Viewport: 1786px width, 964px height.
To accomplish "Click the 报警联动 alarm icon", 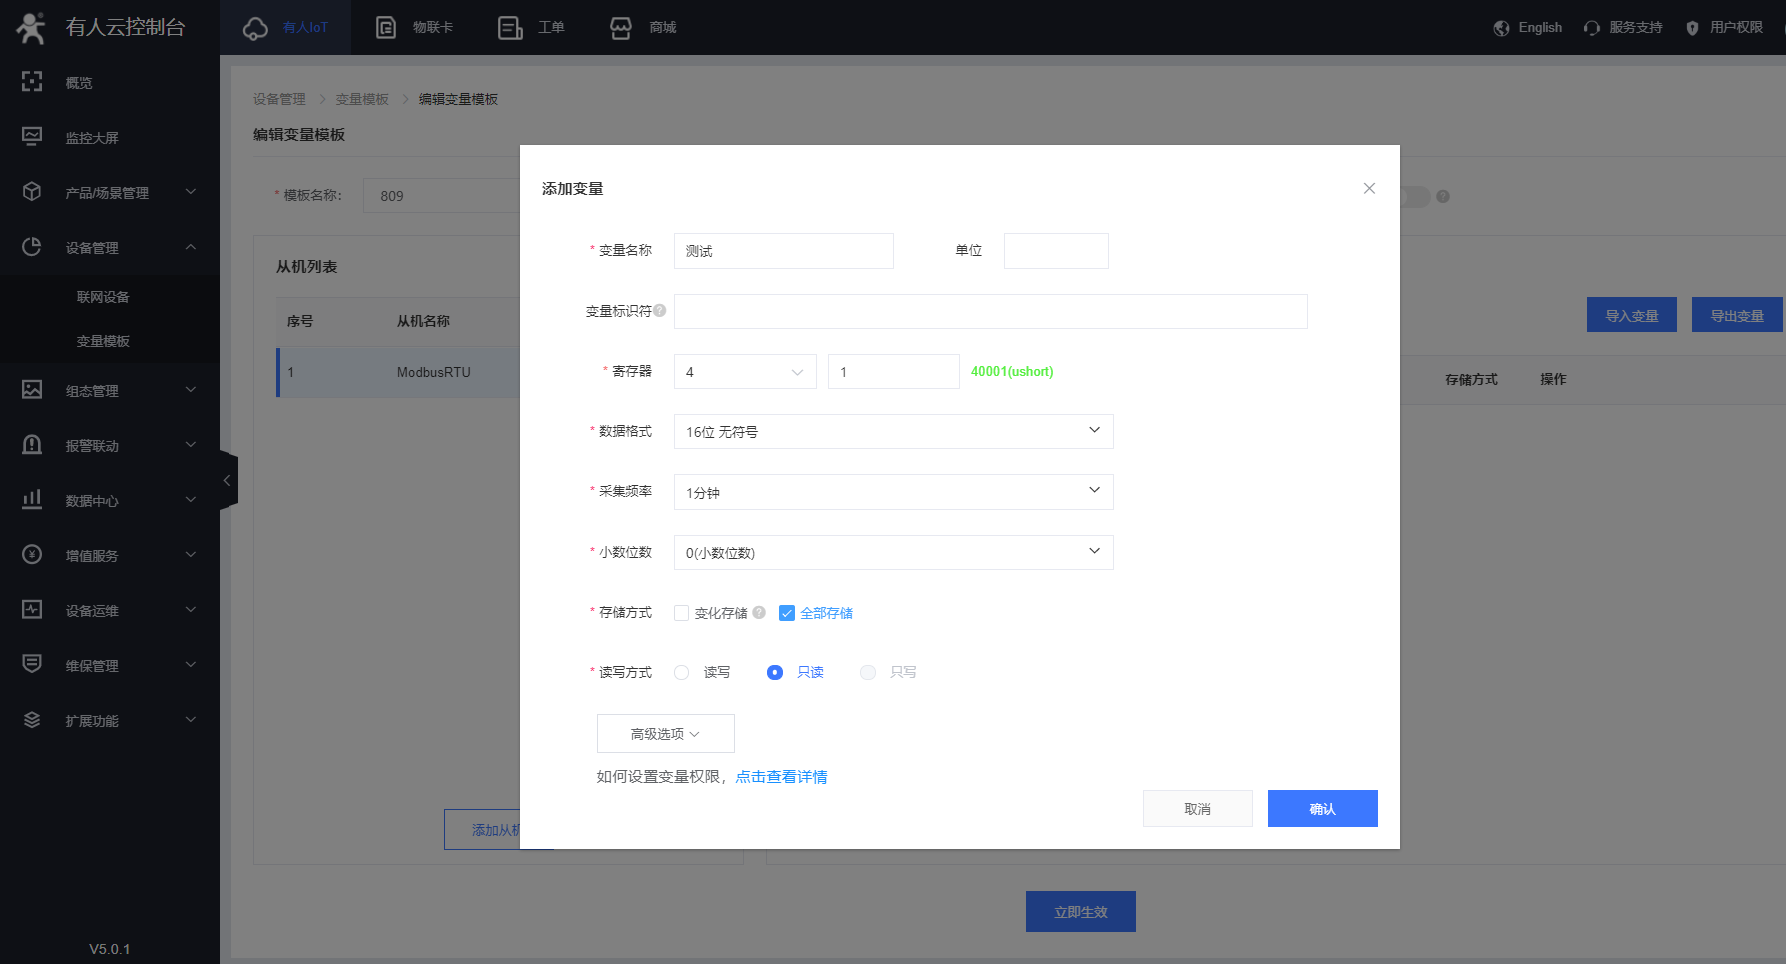I will click(x=32, y=445).
